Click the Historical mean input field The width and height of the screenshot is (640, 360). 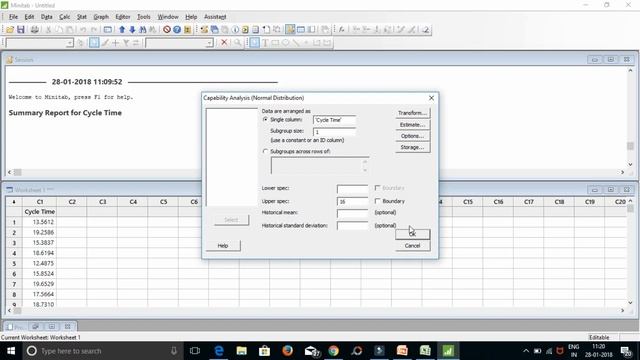pos(352,213)
